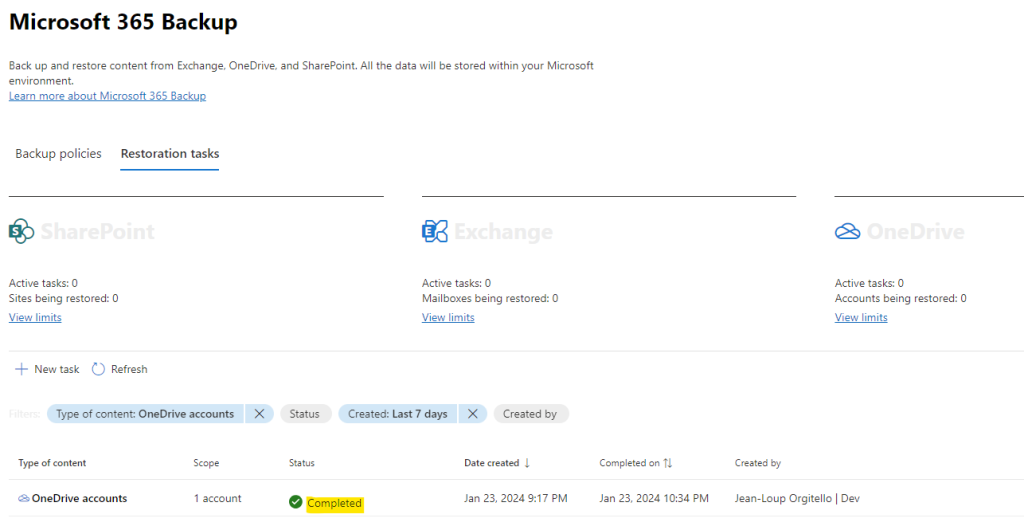The height and width of the screenshot is (526, 1024).
Task: Click the green Completed checkmark icon
Action: tap(295, 502)
